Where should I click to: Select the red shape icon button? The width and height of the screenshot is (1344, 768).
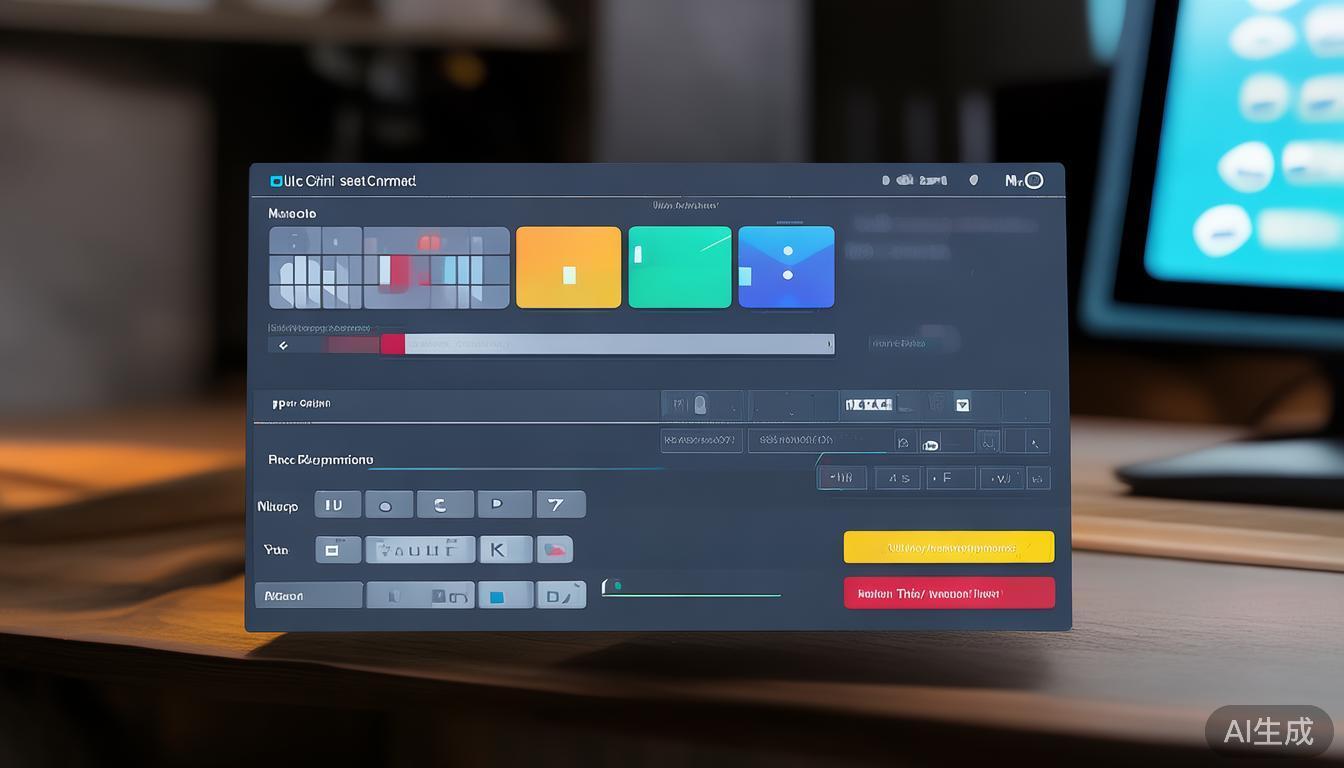[x=555, y=549]
